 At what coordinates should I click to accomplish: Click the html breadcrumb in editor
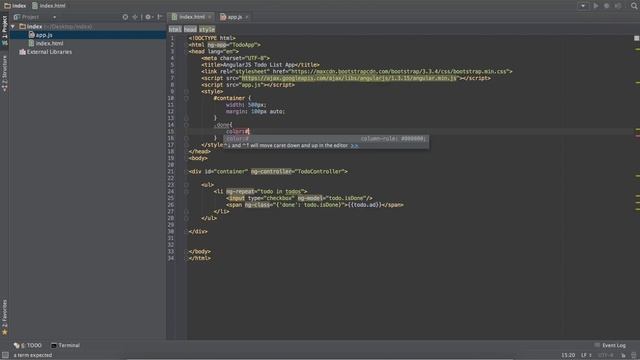click(x=175, y=29)
